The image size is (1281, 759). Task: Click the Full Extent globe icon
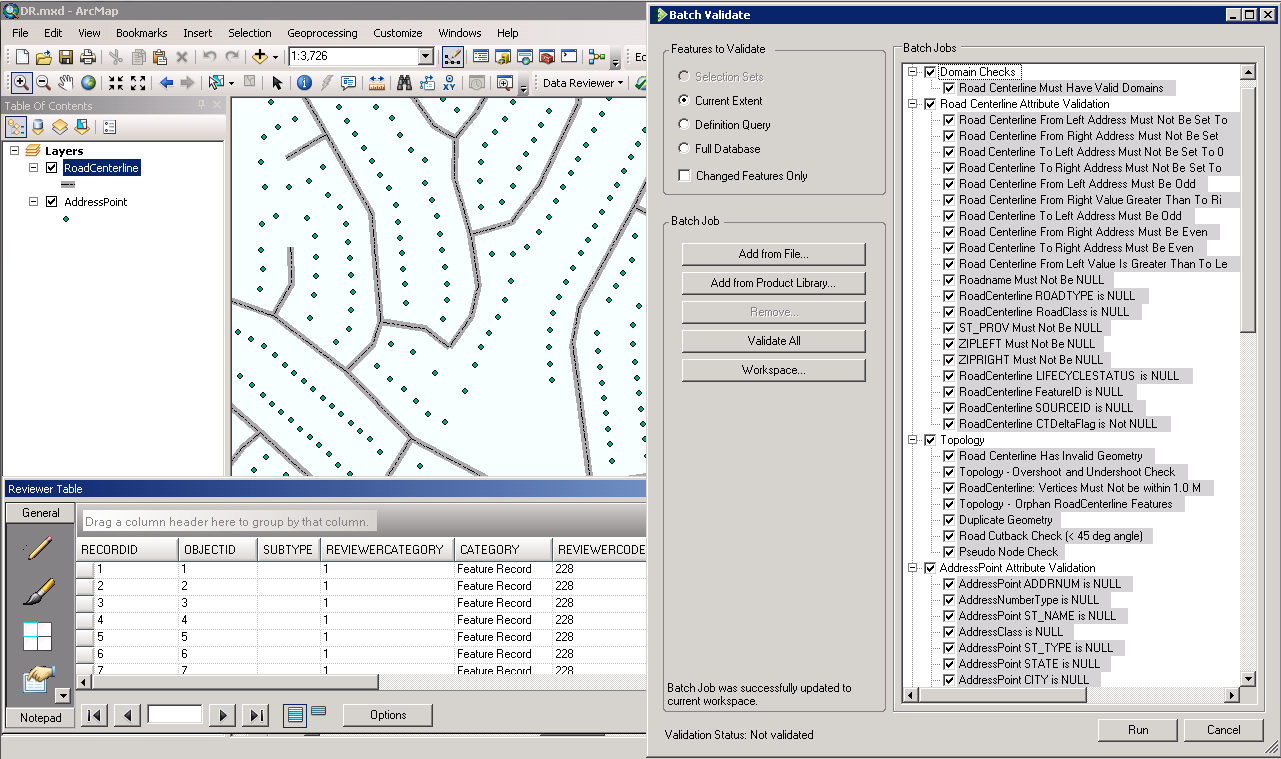pyautogui.click(x=89, y=83)
